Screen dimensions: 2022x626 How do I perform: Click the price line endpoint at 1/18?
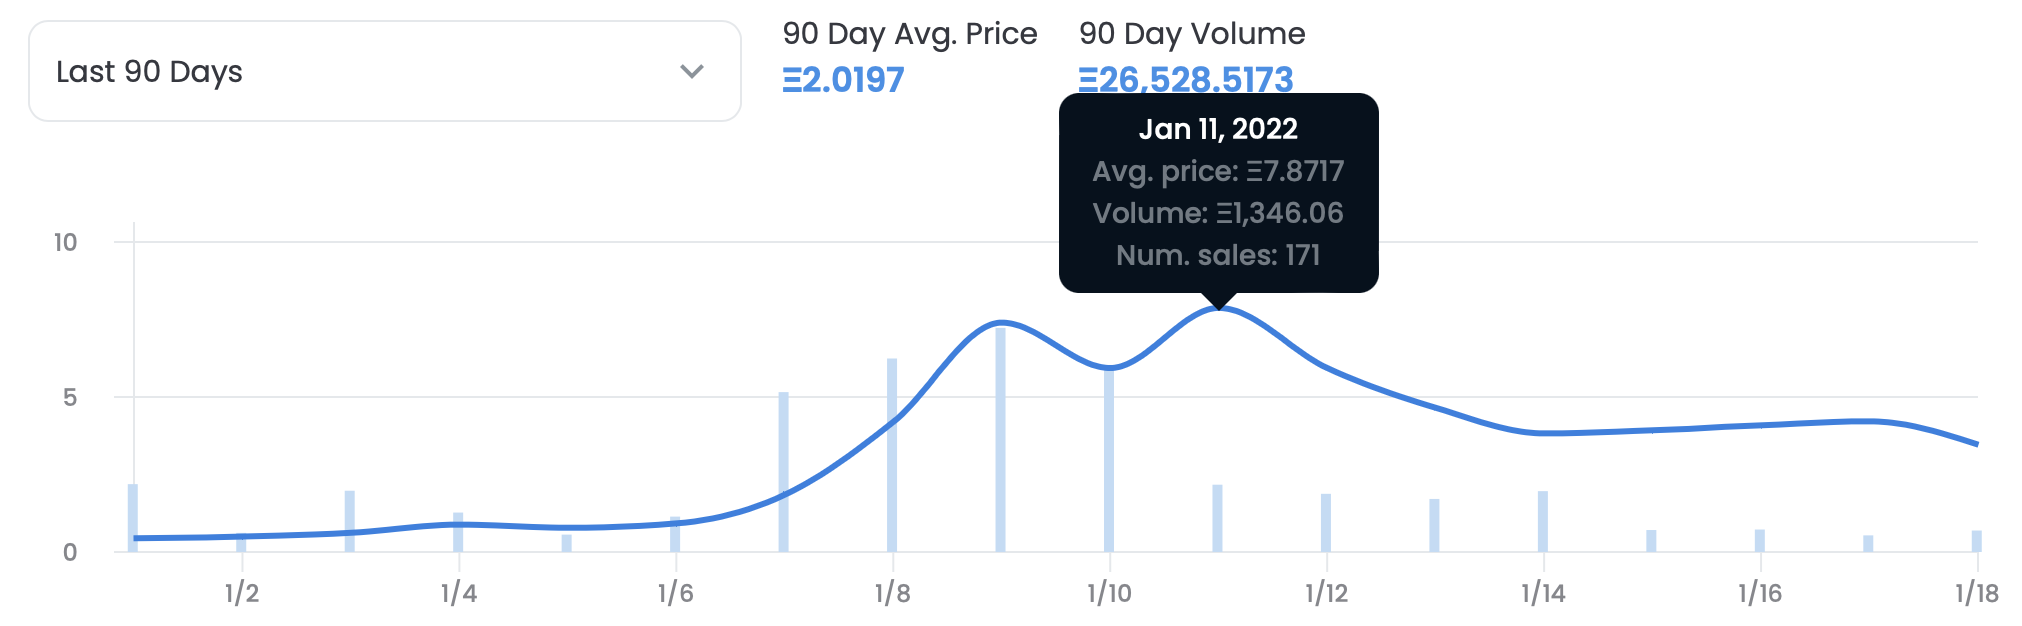pos(1976,444)
